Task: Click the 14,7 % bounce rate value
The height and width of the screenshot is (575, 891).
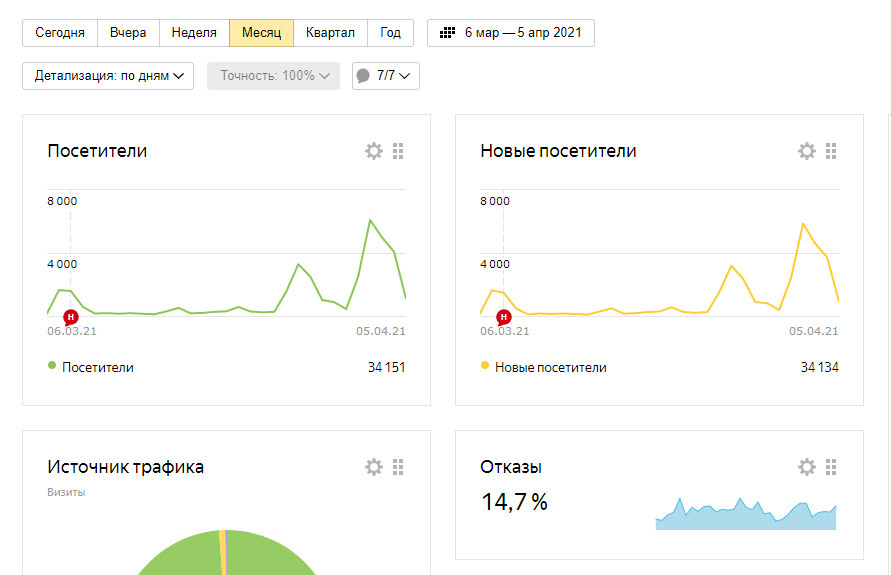Action: [x=514, y=502]
